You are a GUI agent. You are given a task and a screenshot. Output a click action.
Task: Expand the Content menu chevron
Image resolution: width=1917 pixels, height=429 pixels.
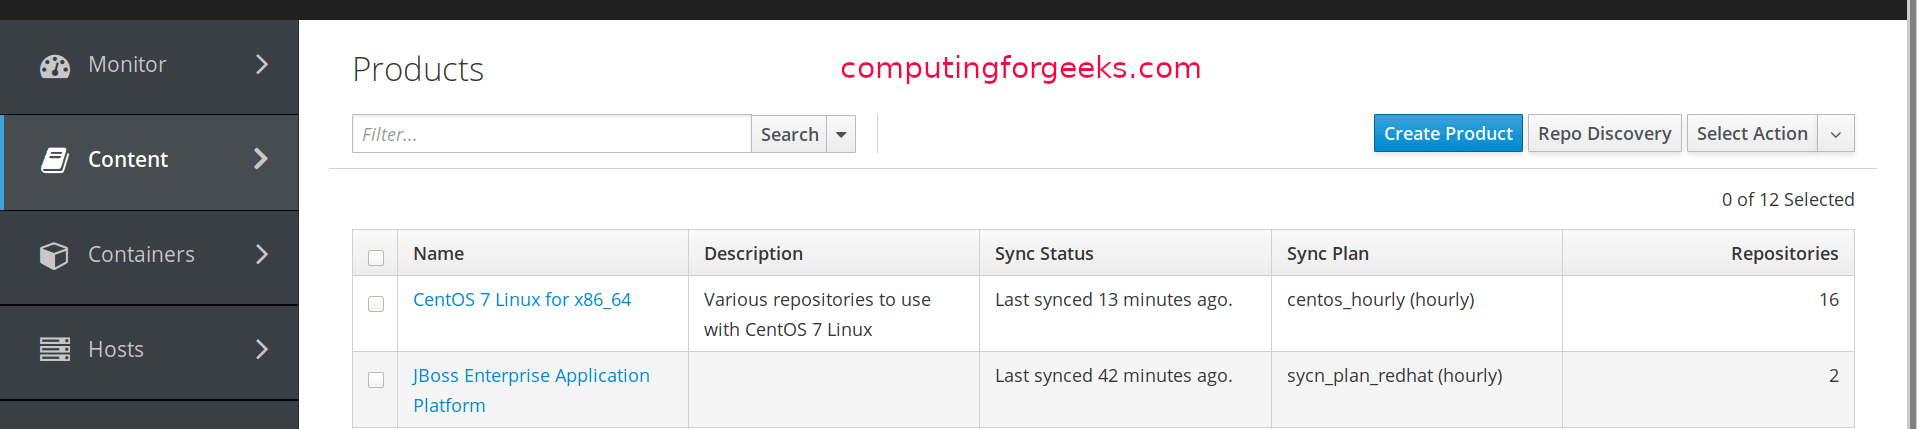(261, 159)
